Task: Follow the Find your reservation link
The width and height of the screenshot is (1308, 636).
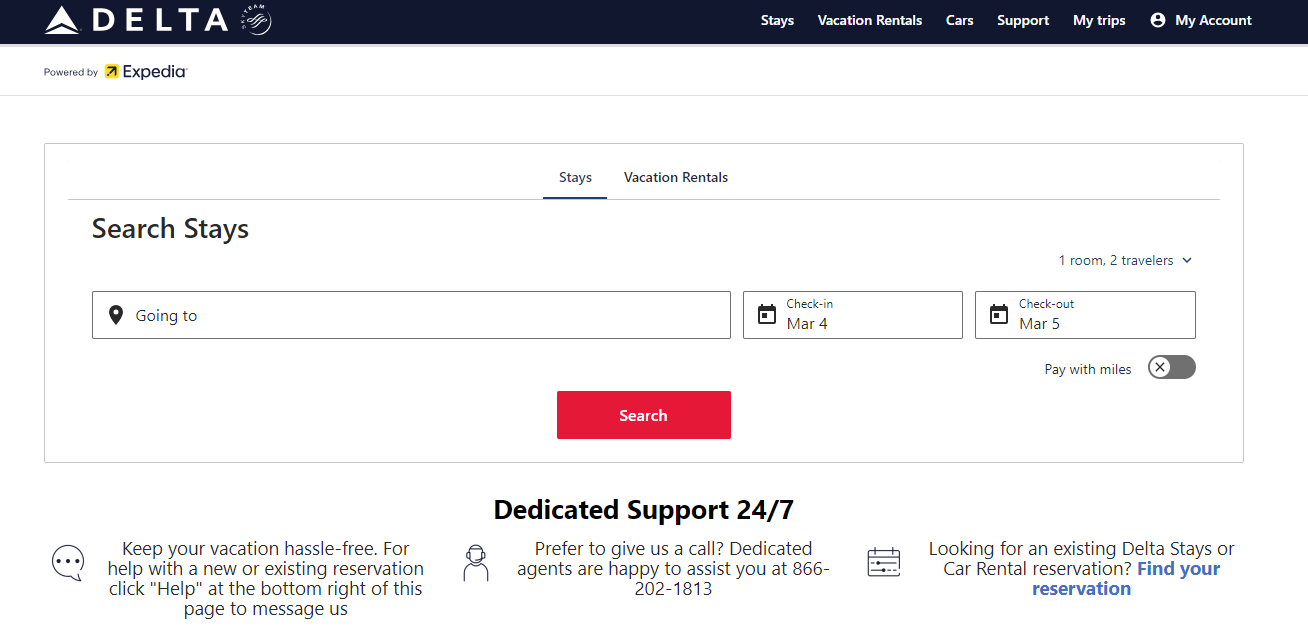Action: 1127,579
